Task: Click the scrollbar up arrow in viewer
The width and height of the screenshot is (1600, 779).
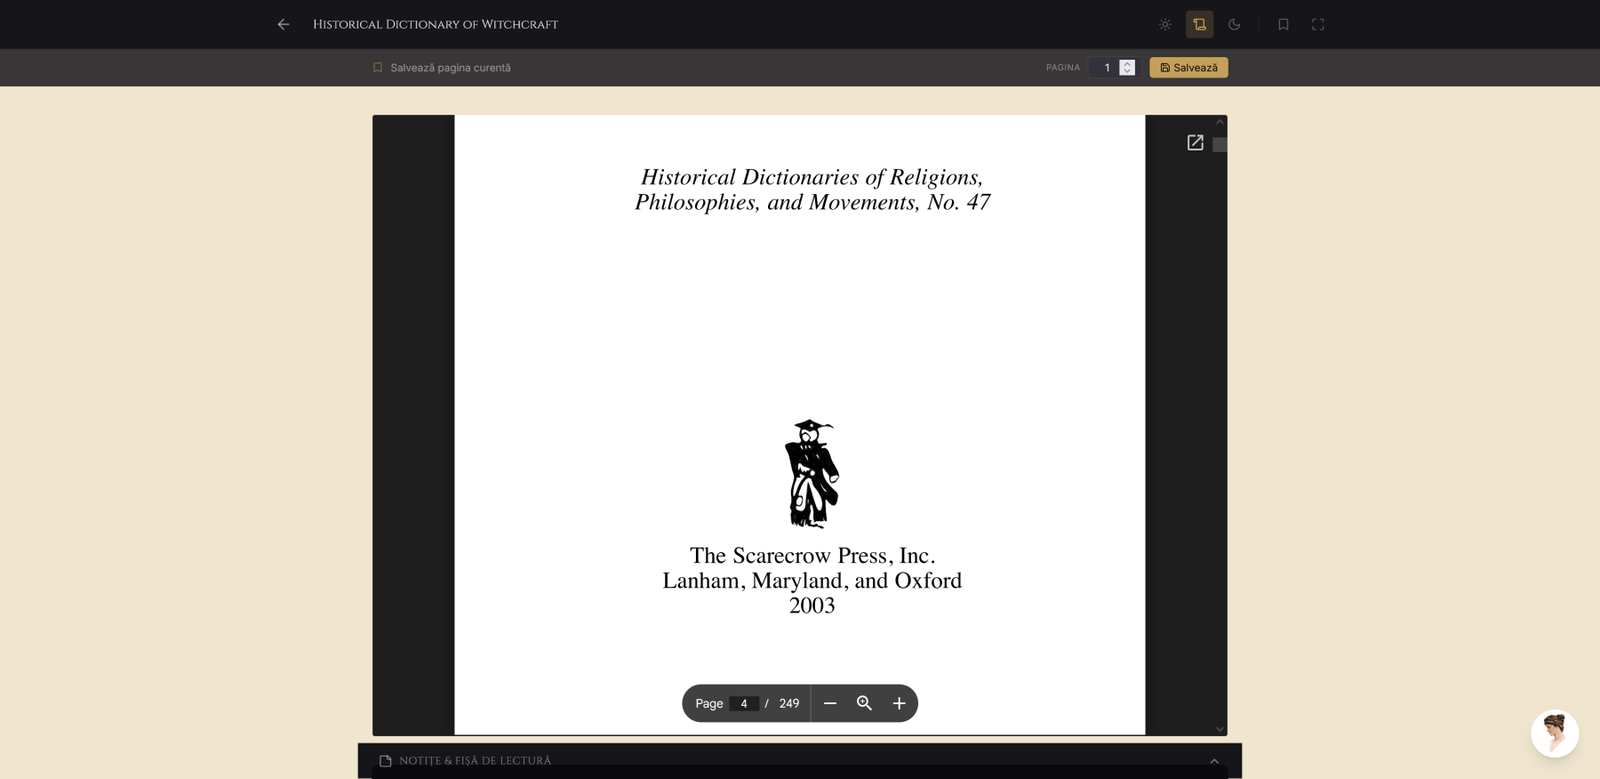Action: click(x=1220, y=122)
